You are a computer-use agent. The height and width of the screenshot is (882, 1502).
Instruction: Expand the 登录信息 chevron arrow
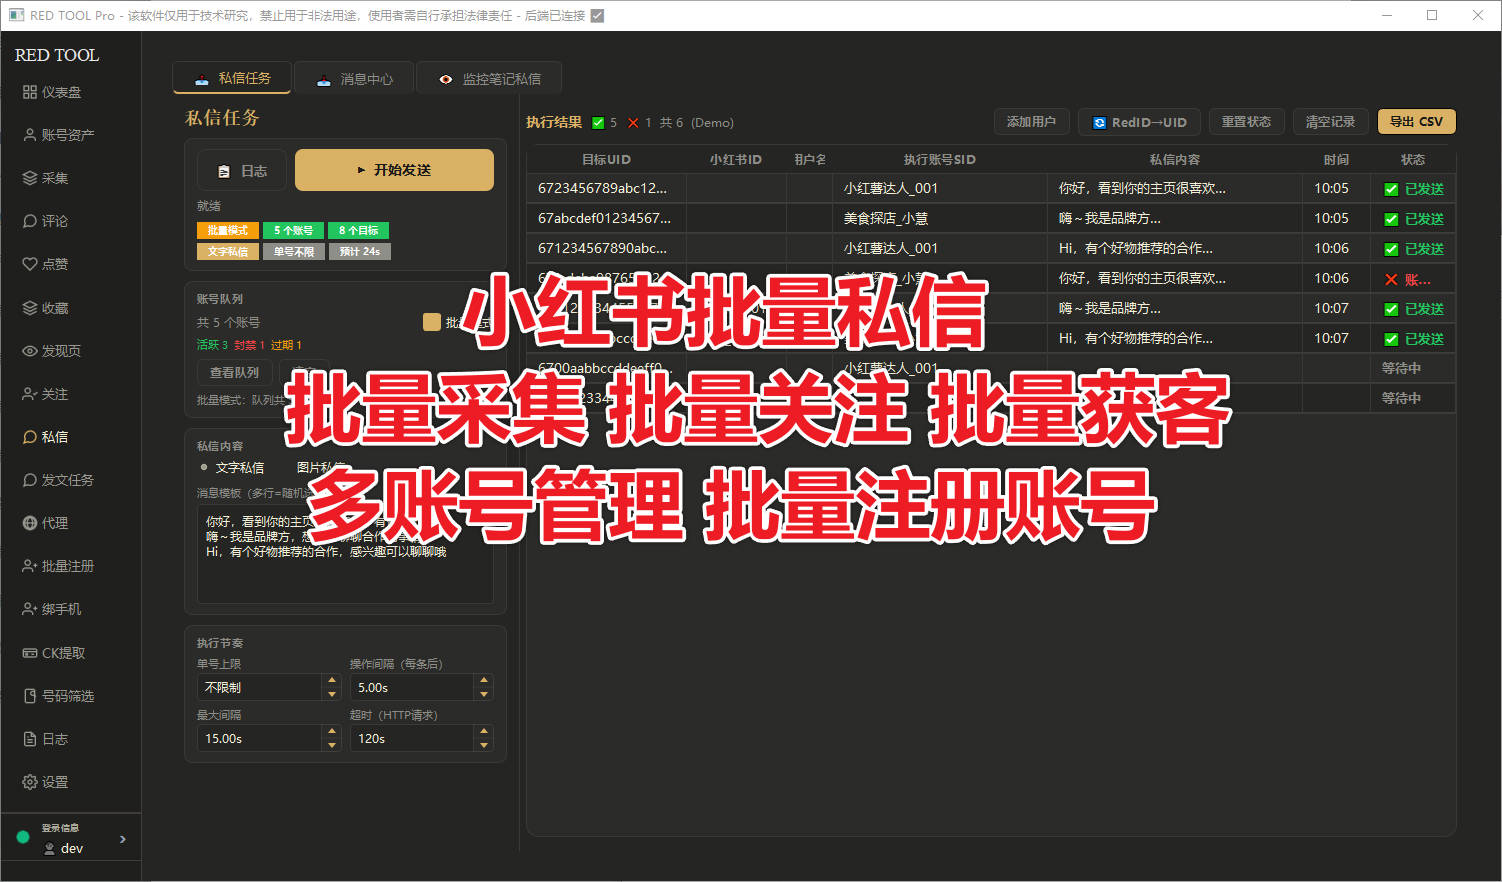point(123,839)
